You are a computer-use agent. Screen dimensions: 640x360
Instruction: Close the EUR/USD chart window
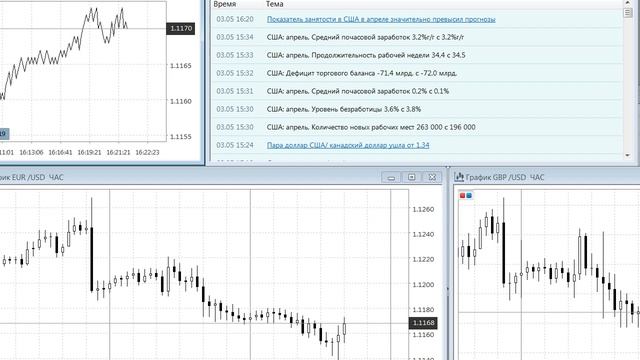coord(432,177)
